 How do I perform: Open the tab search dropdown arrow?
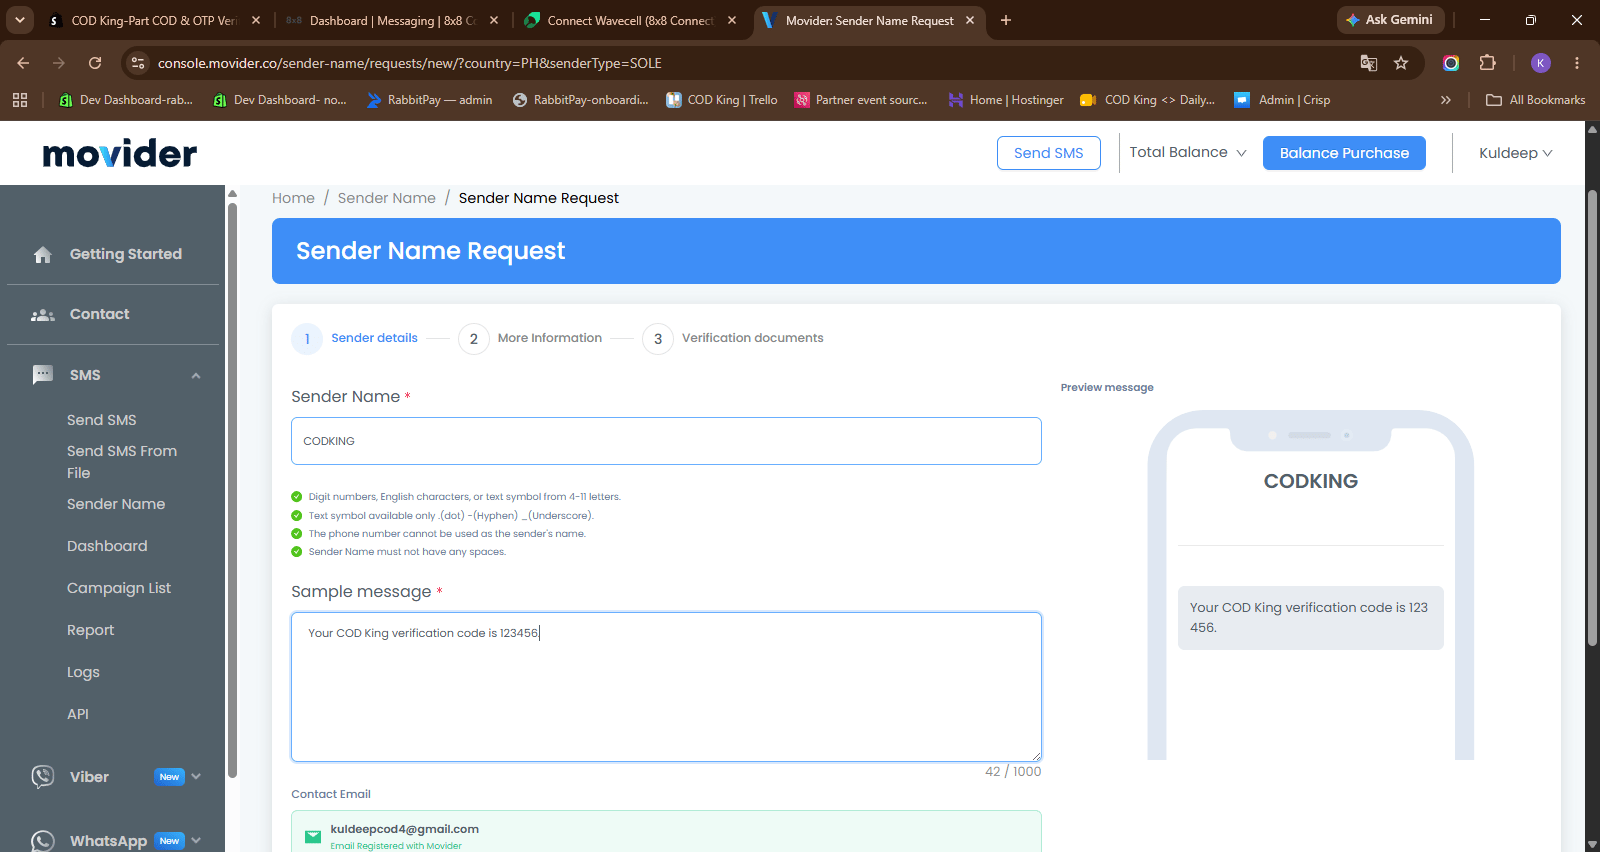click(x=20, y=20)
